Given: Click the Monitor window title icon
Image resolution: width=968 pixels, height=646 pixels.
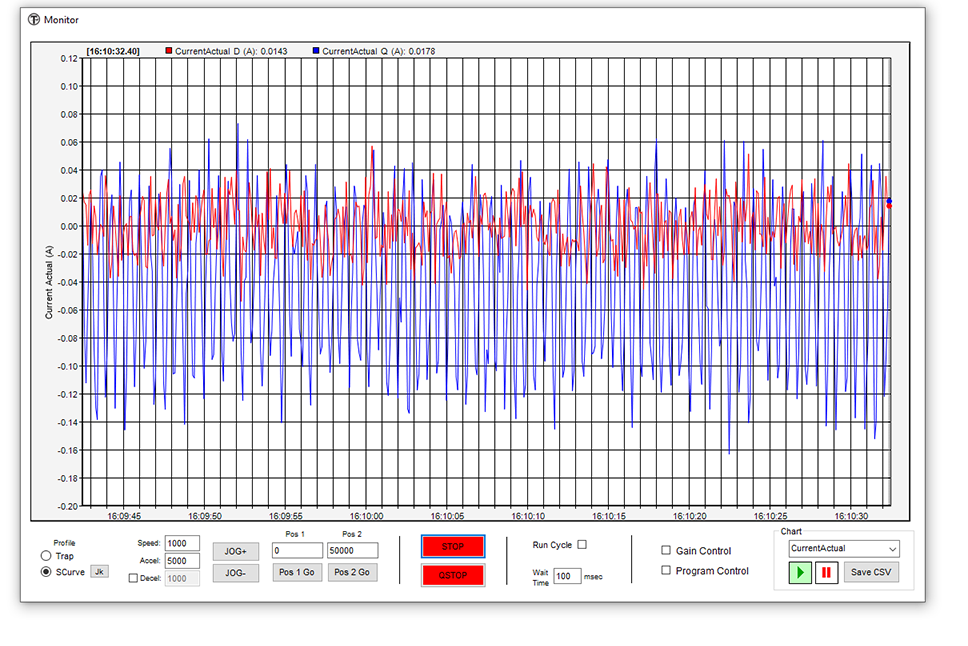Looking at the screenshot, I should click(x=34, y=19).
